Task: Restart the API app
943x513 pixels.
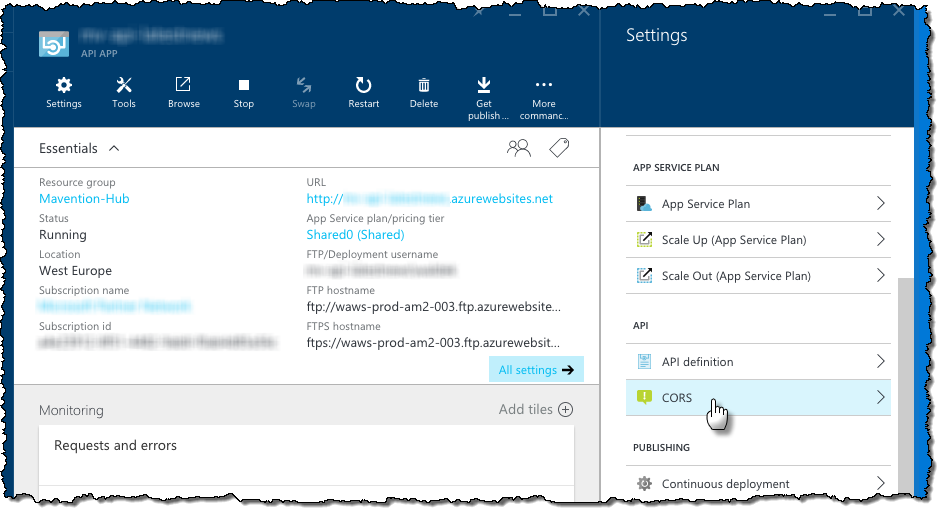Action: point(364,93)
